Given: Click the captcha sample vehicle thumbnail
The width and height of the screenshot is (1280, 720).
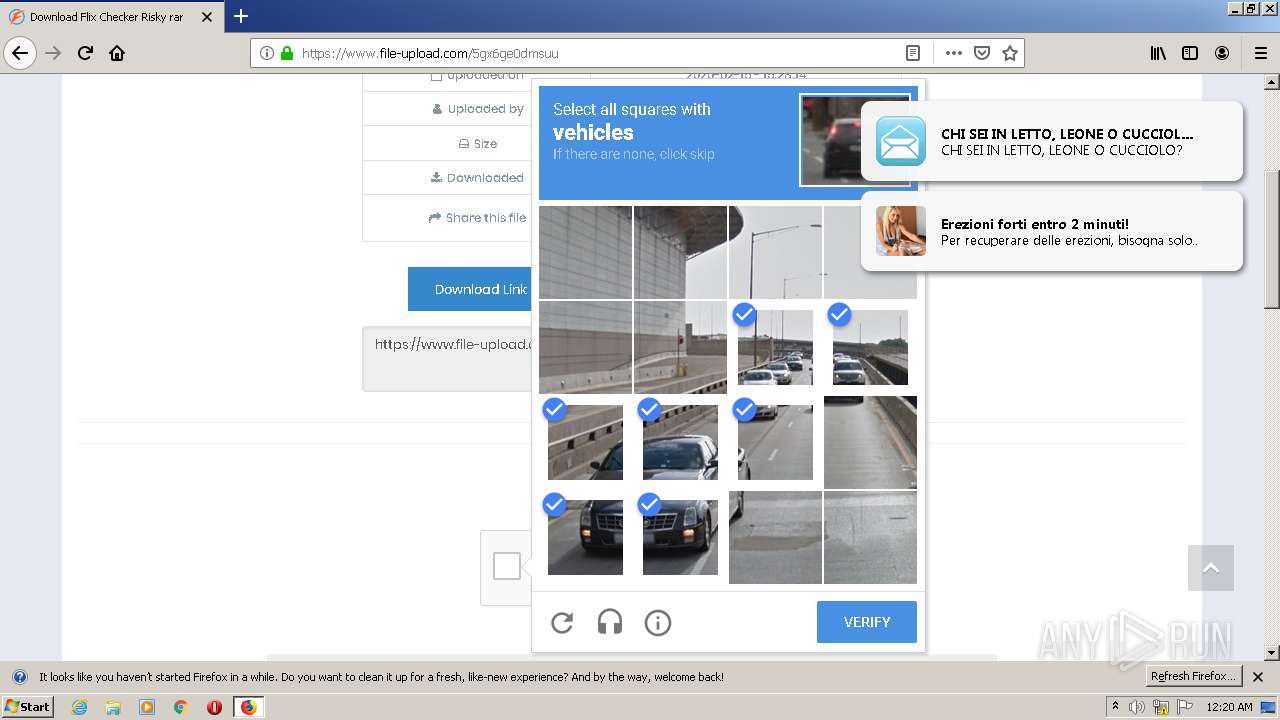Looking at the screenshot, I should [x=855, y=140].
